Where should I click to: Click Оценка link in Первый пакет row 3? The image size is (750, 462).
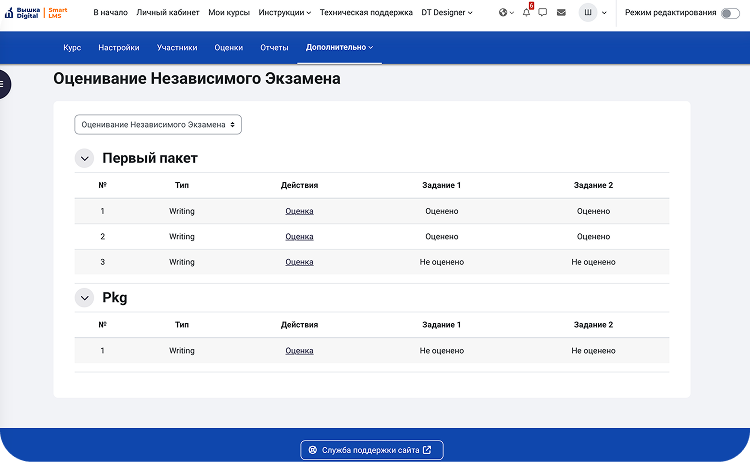click(x=299, y=262)
